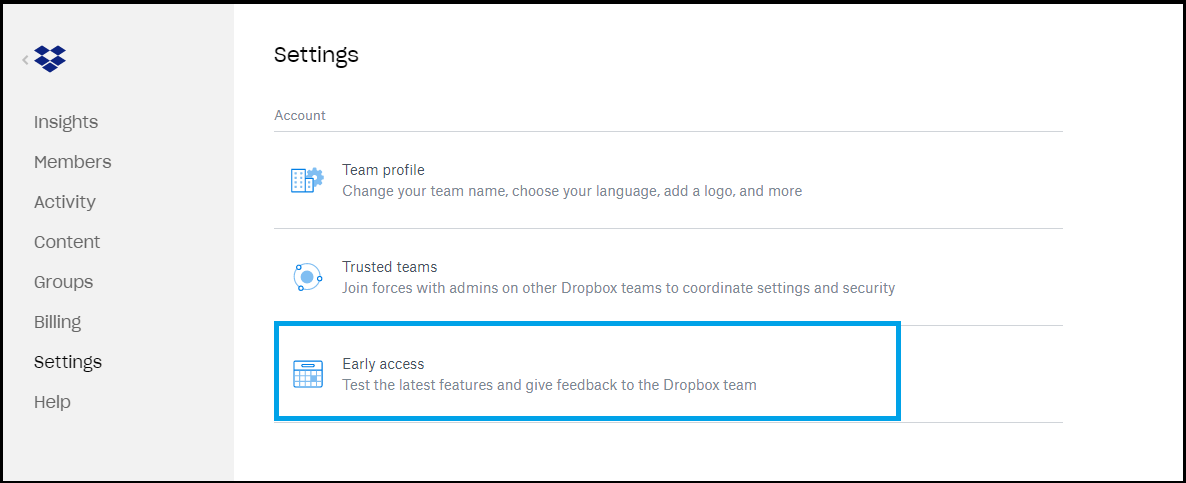This screenshot has width=1186, height=483.
Task: Click the Settings page heading
Action: (x=316, y=54)
